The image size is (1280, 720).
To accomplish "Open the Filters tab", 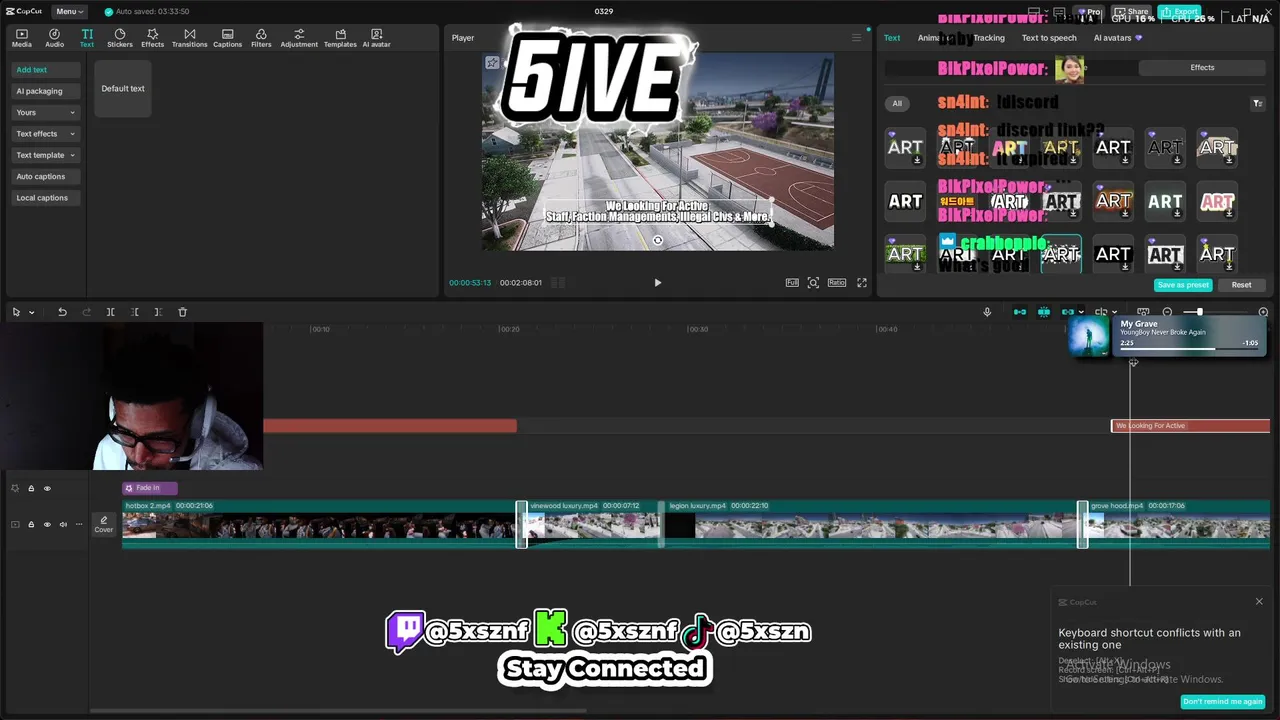I will tap(261, 38).
